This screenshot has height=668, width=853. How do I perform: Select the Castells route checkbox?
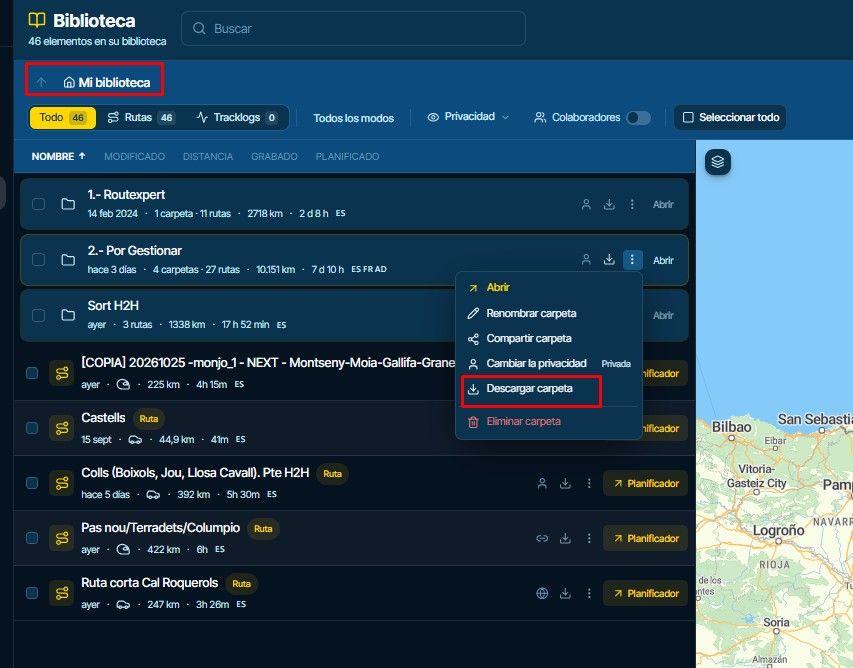[32, 428]
